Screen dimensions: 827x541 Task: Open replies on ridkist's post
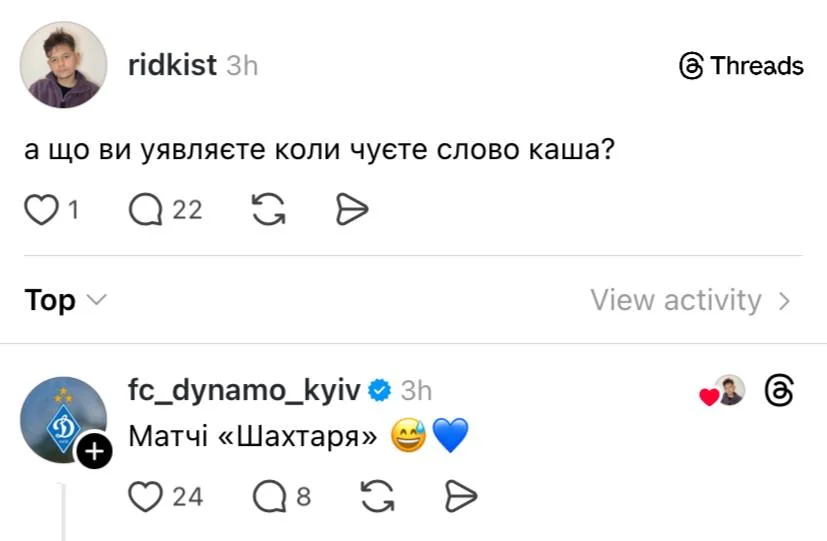(x=146, y=210)
